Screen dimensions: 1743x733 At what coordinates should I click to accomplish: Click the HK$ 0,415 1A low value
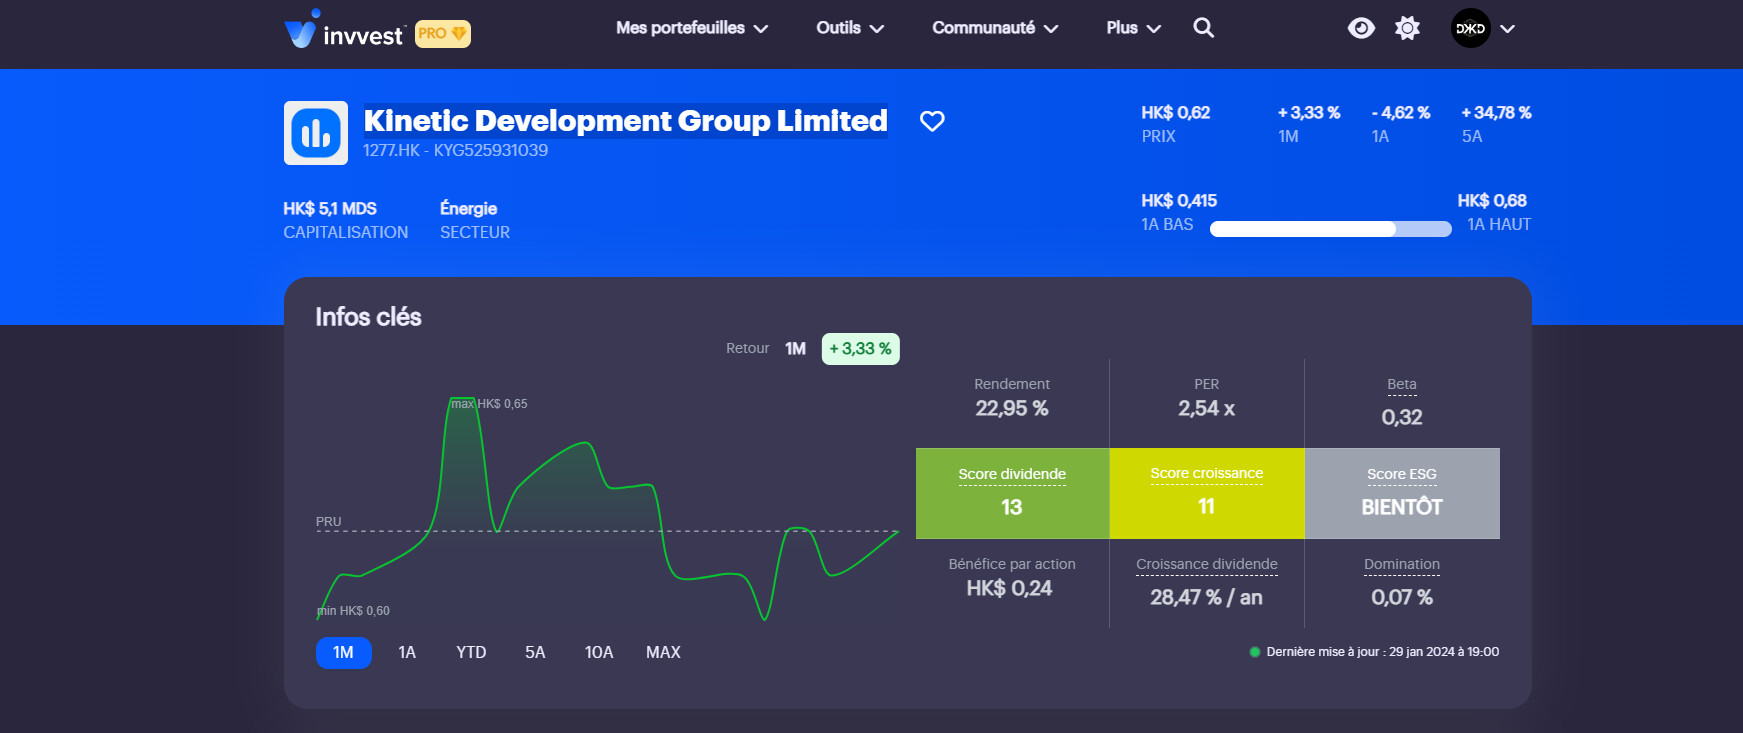coord(1179,201)
